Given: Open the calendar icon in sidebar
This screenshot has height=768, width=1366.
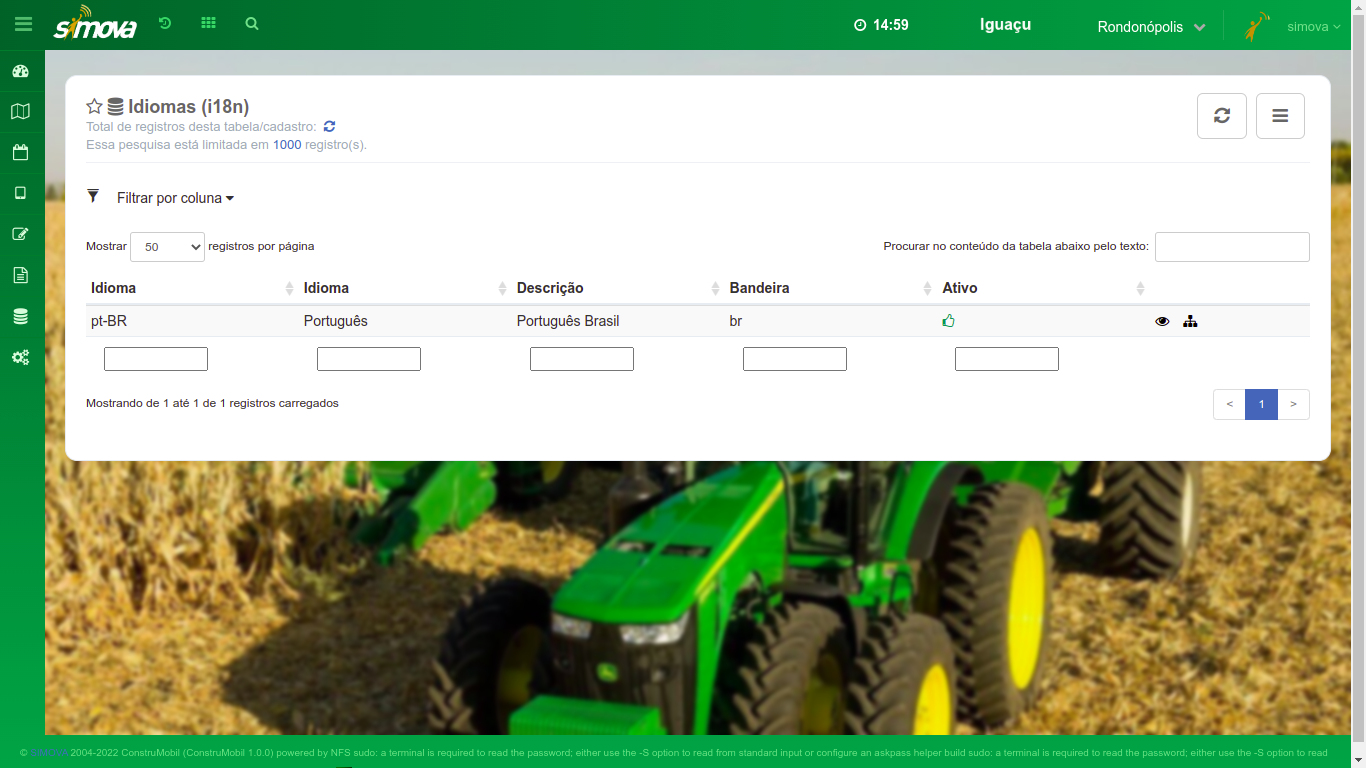Looking at the screenshot, I should [x=20, y=153].
